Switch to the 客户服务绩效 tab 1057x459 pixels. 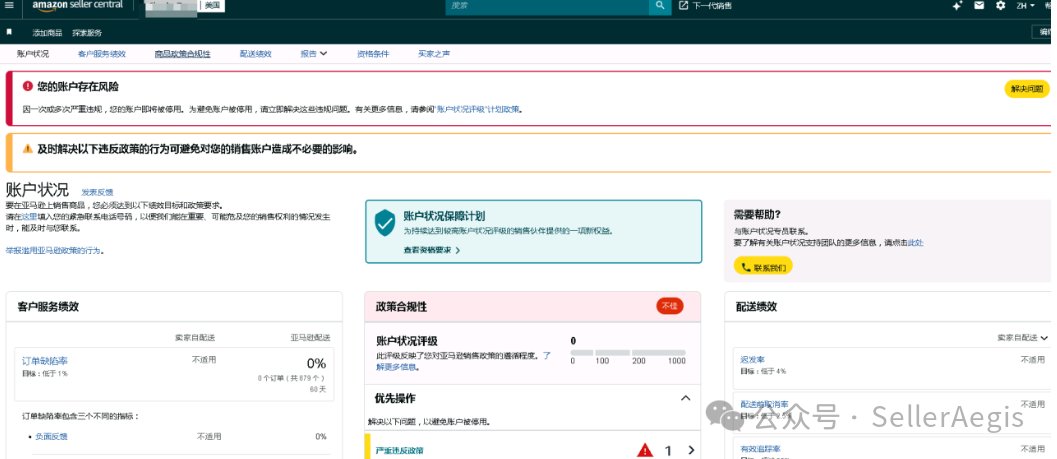click(x=102, y=54)
